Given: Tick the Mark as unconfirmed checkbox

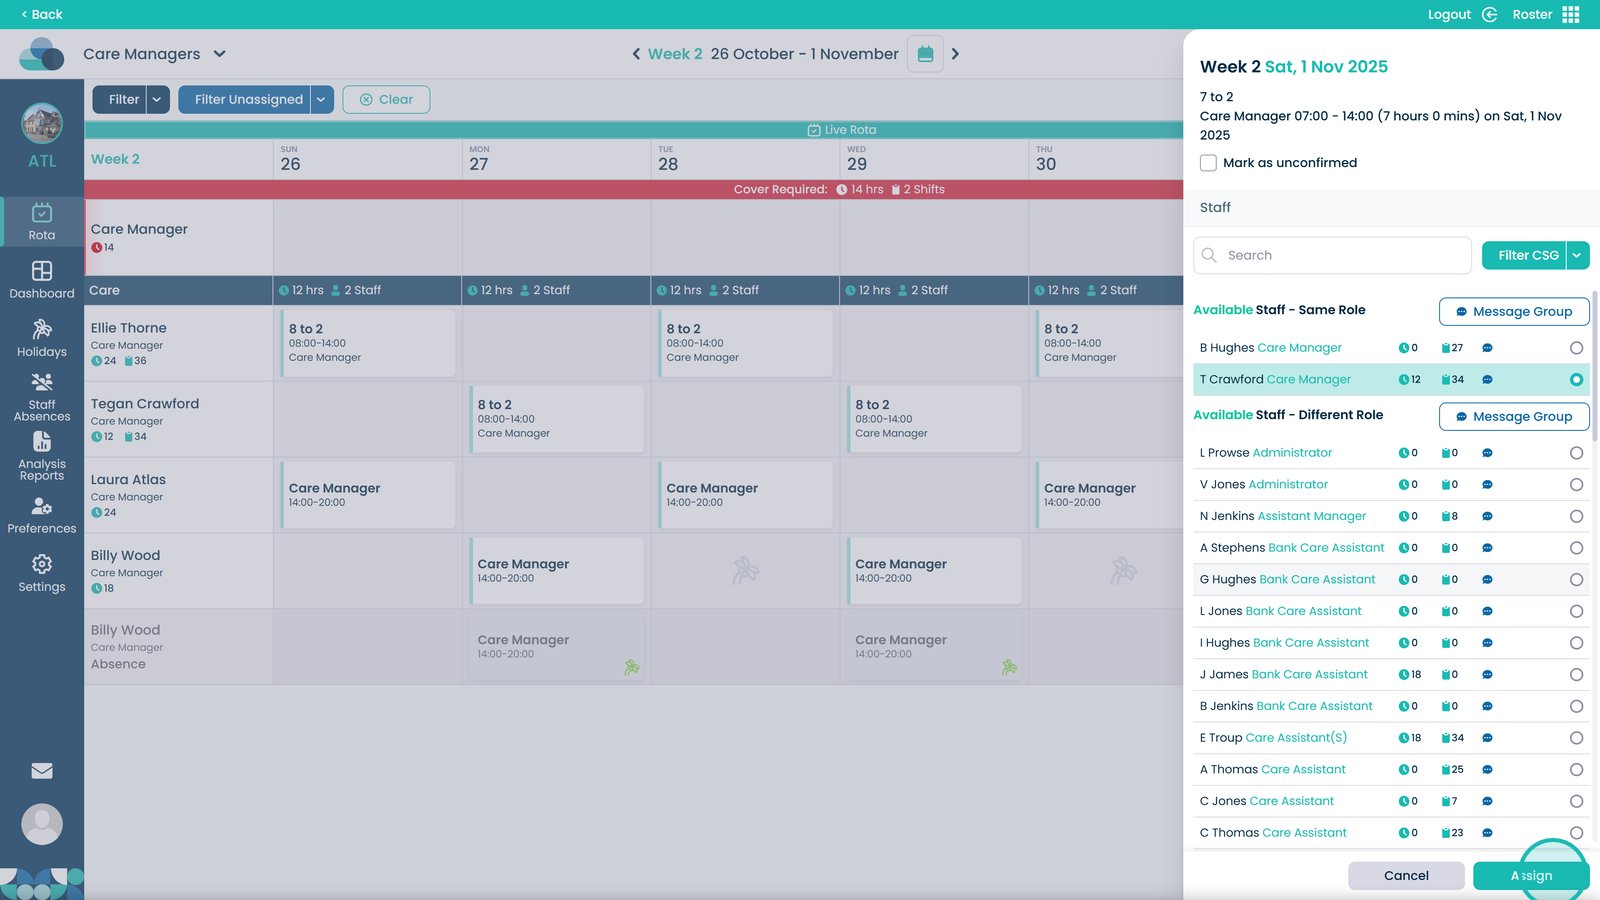Looking at the screenshot, I should click(1209, 163).
